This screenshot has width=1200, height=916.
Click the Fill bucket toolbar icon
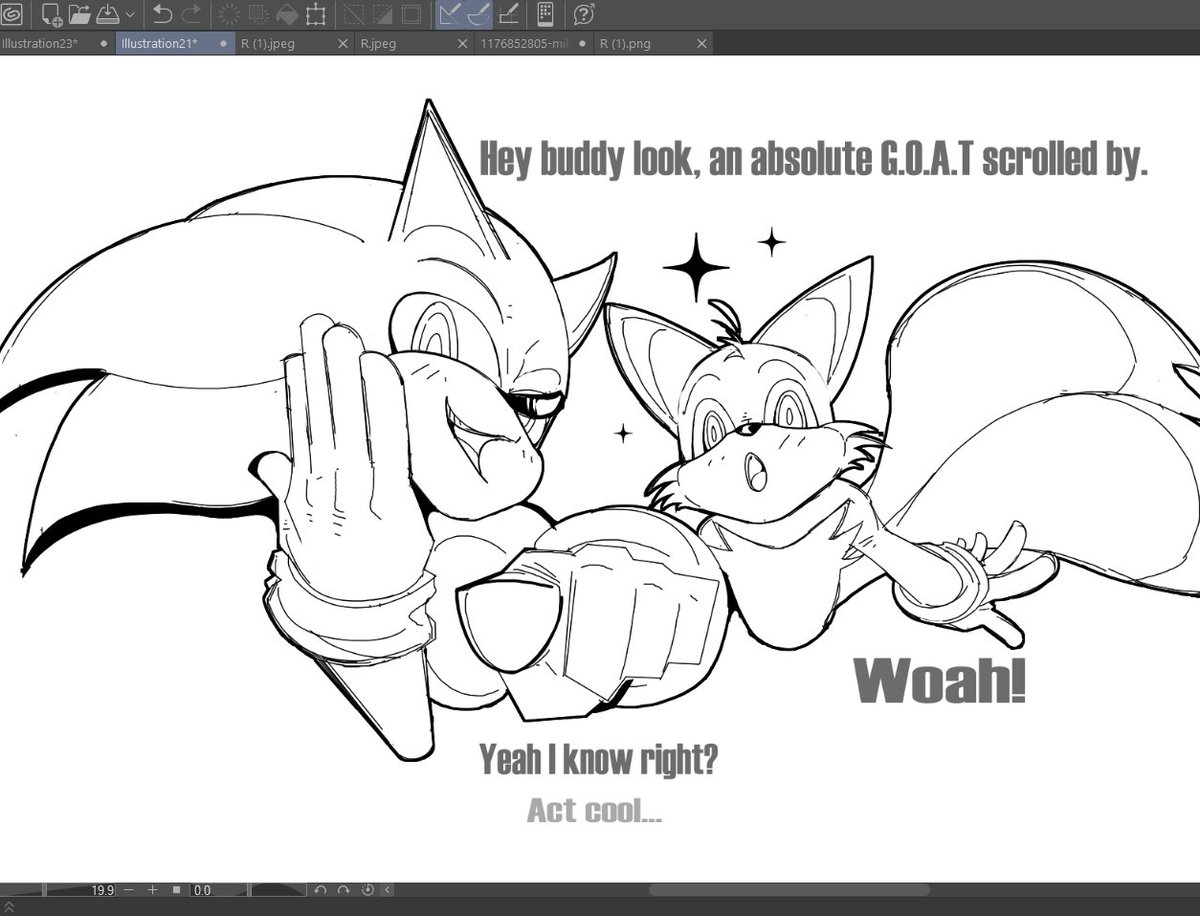pos(286,15)
